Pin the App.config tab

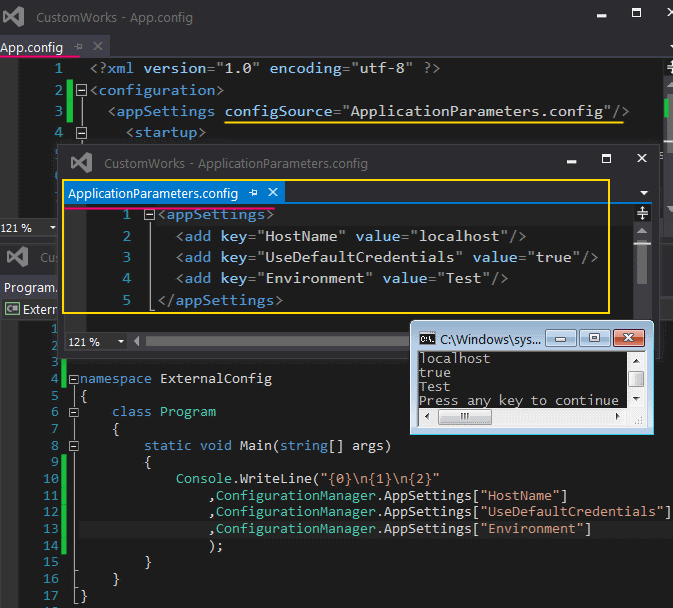click(x=80, y=47)
